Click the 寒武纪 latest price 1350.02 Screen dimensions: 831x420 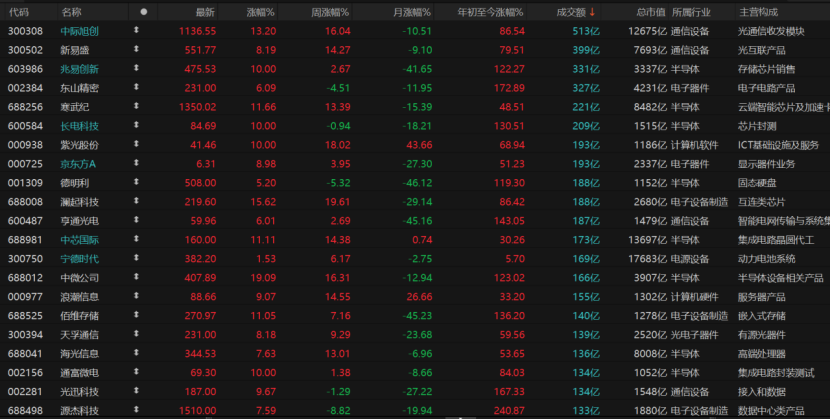click(198, 107)
